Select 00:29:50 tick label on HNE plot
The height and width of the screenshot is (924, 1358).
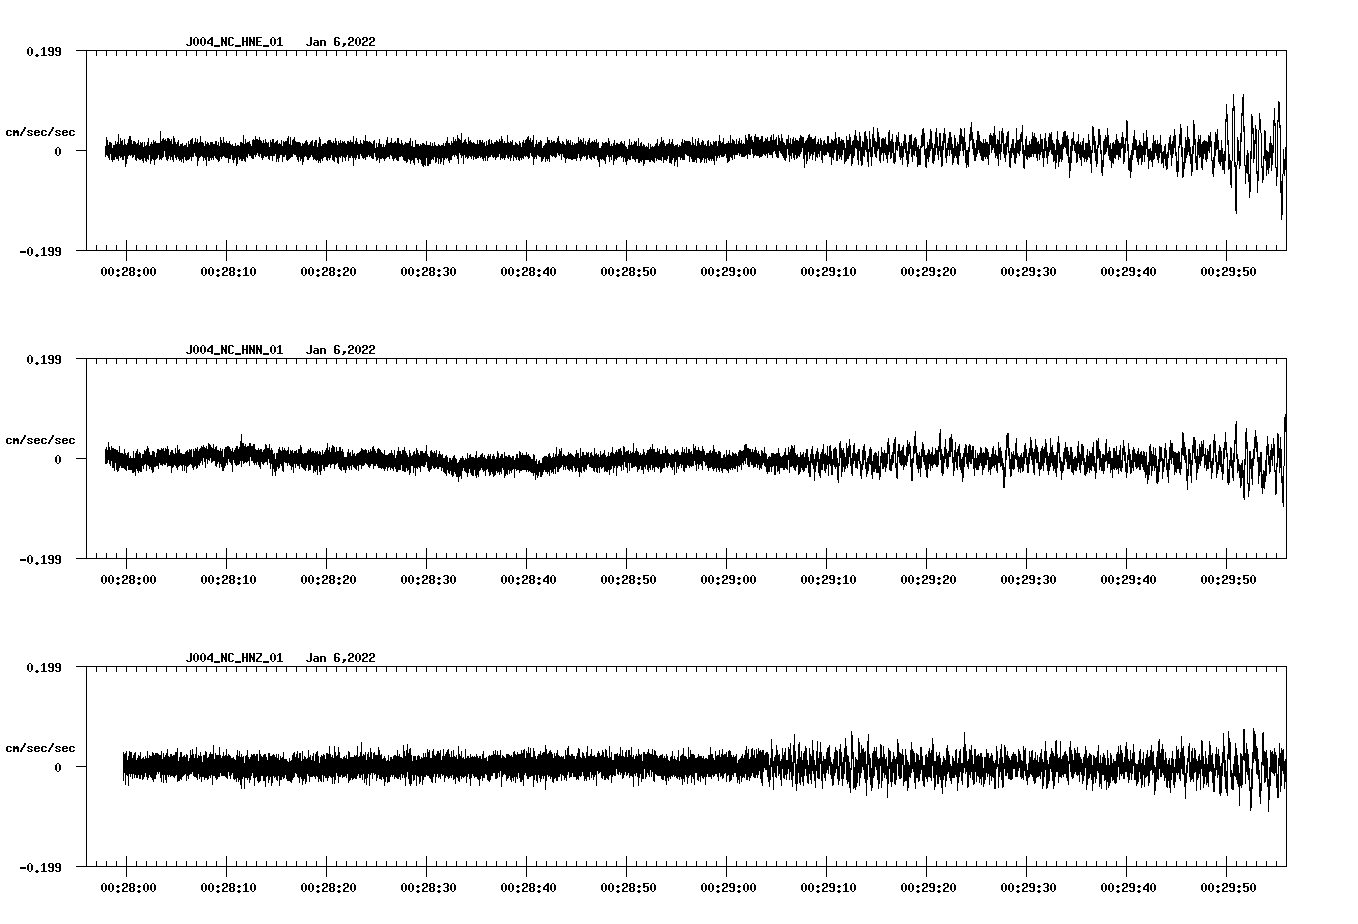pyautogui.click(x=1226, y=271)
